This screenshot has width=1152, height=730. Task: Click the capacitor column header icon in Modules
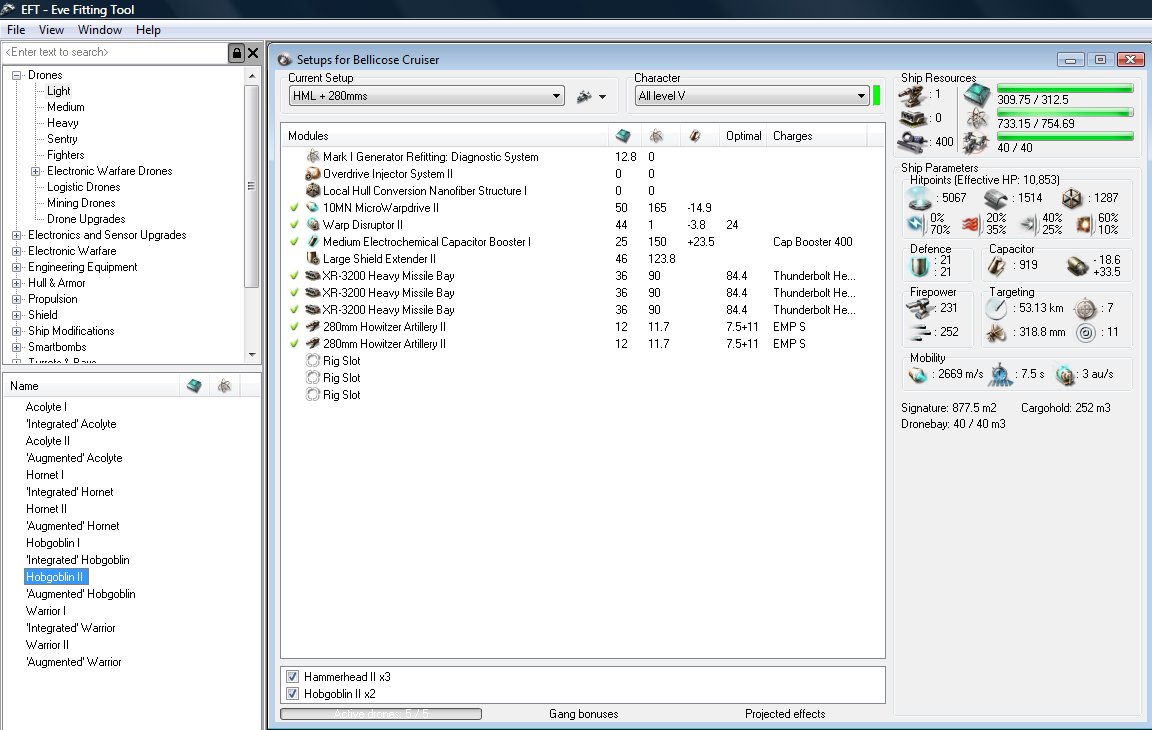tap(694, 136)
